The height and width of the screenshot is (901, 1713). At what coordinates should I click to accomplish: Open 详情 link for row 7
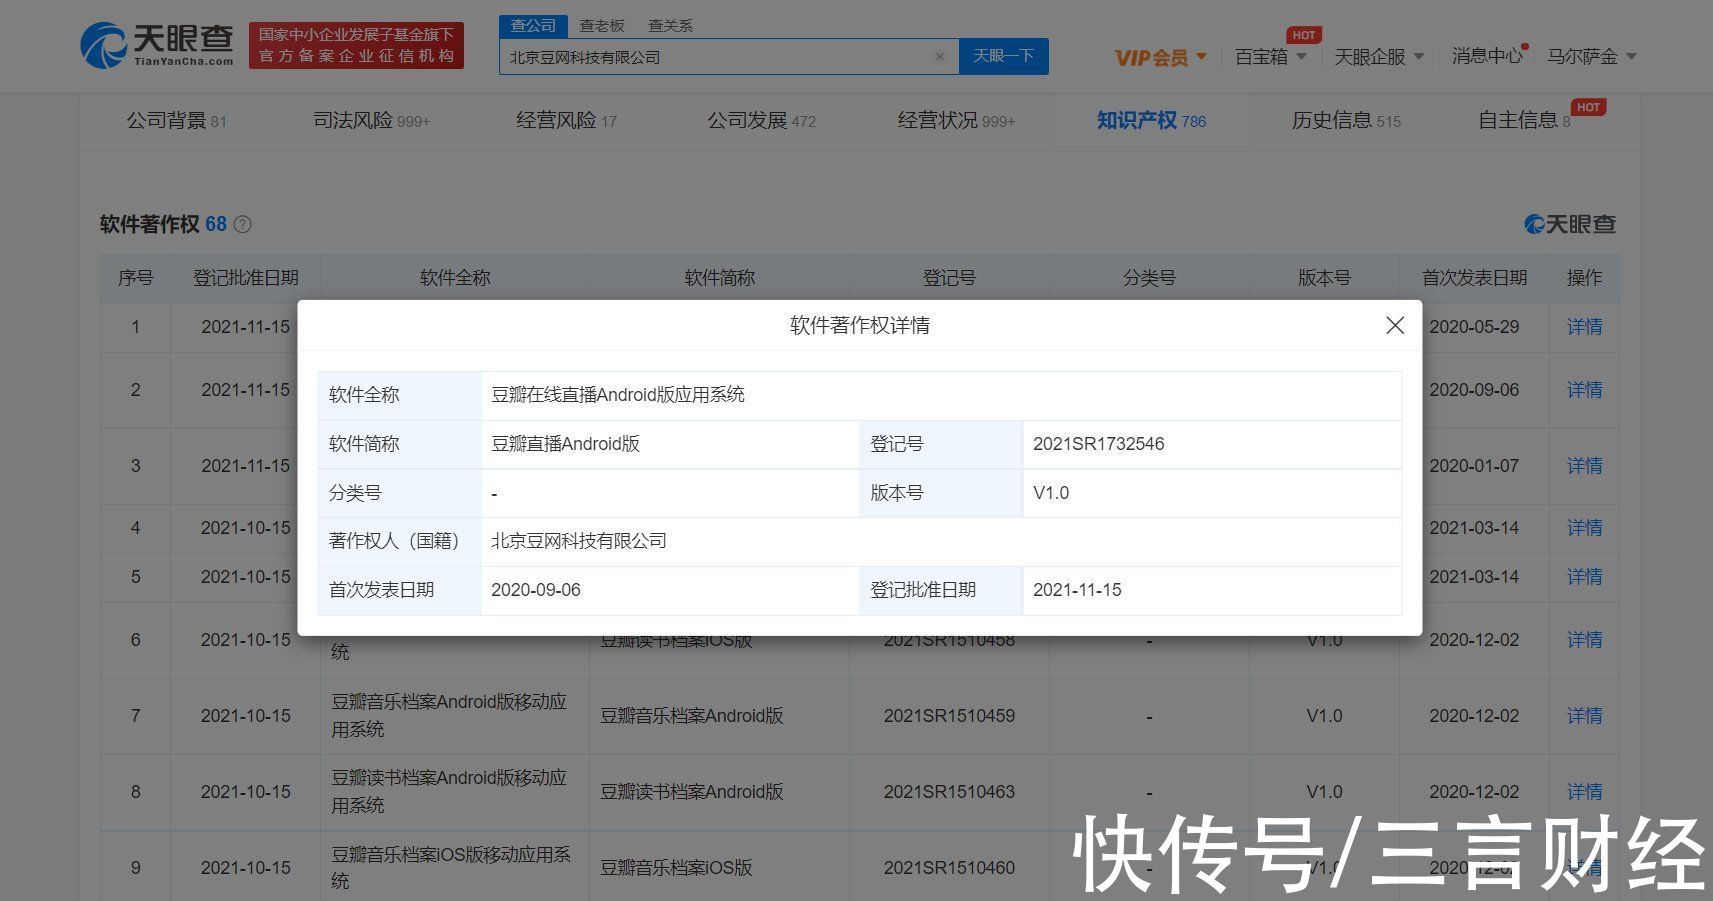point(1584,716)
